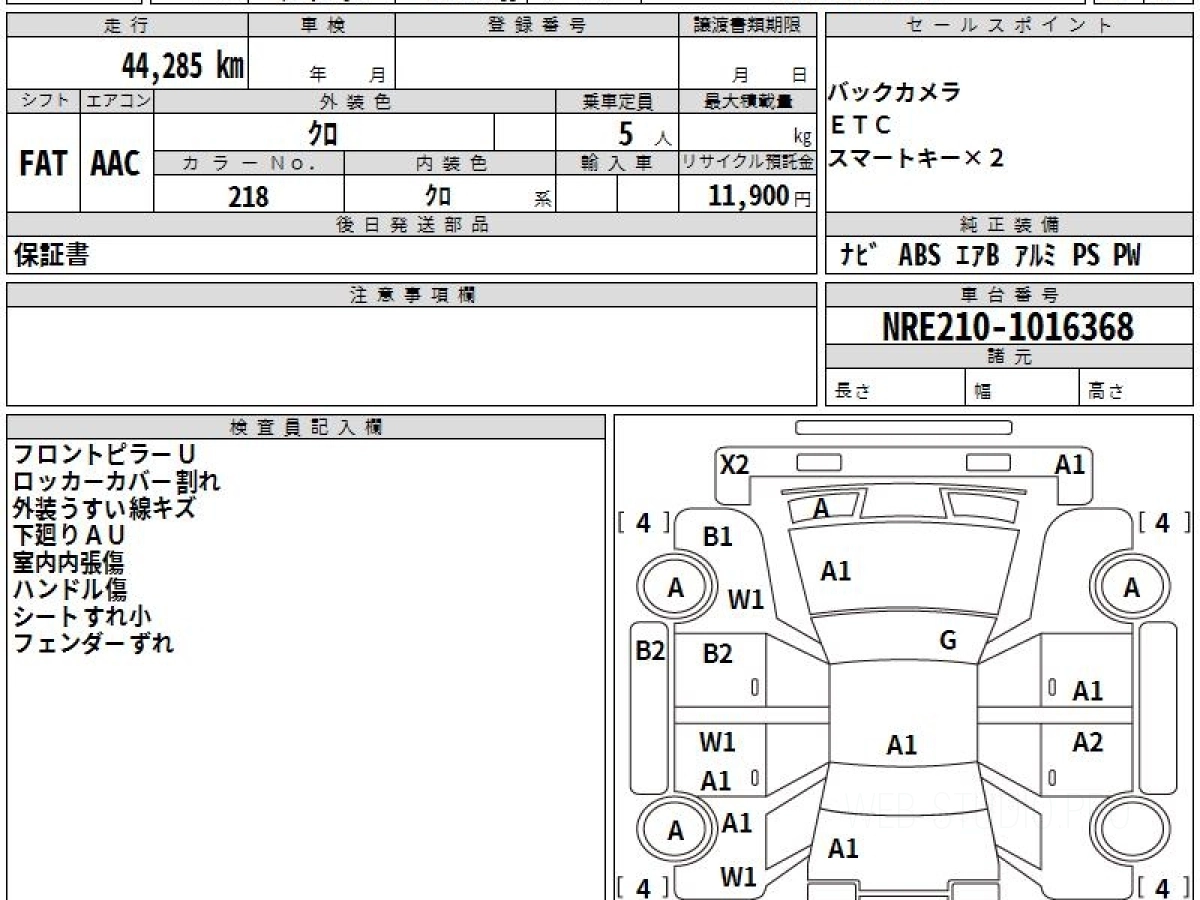1200x900 pixels.
Task: Select the ABS equipment label
Action: pyautogui.click(x=919, y=255)
